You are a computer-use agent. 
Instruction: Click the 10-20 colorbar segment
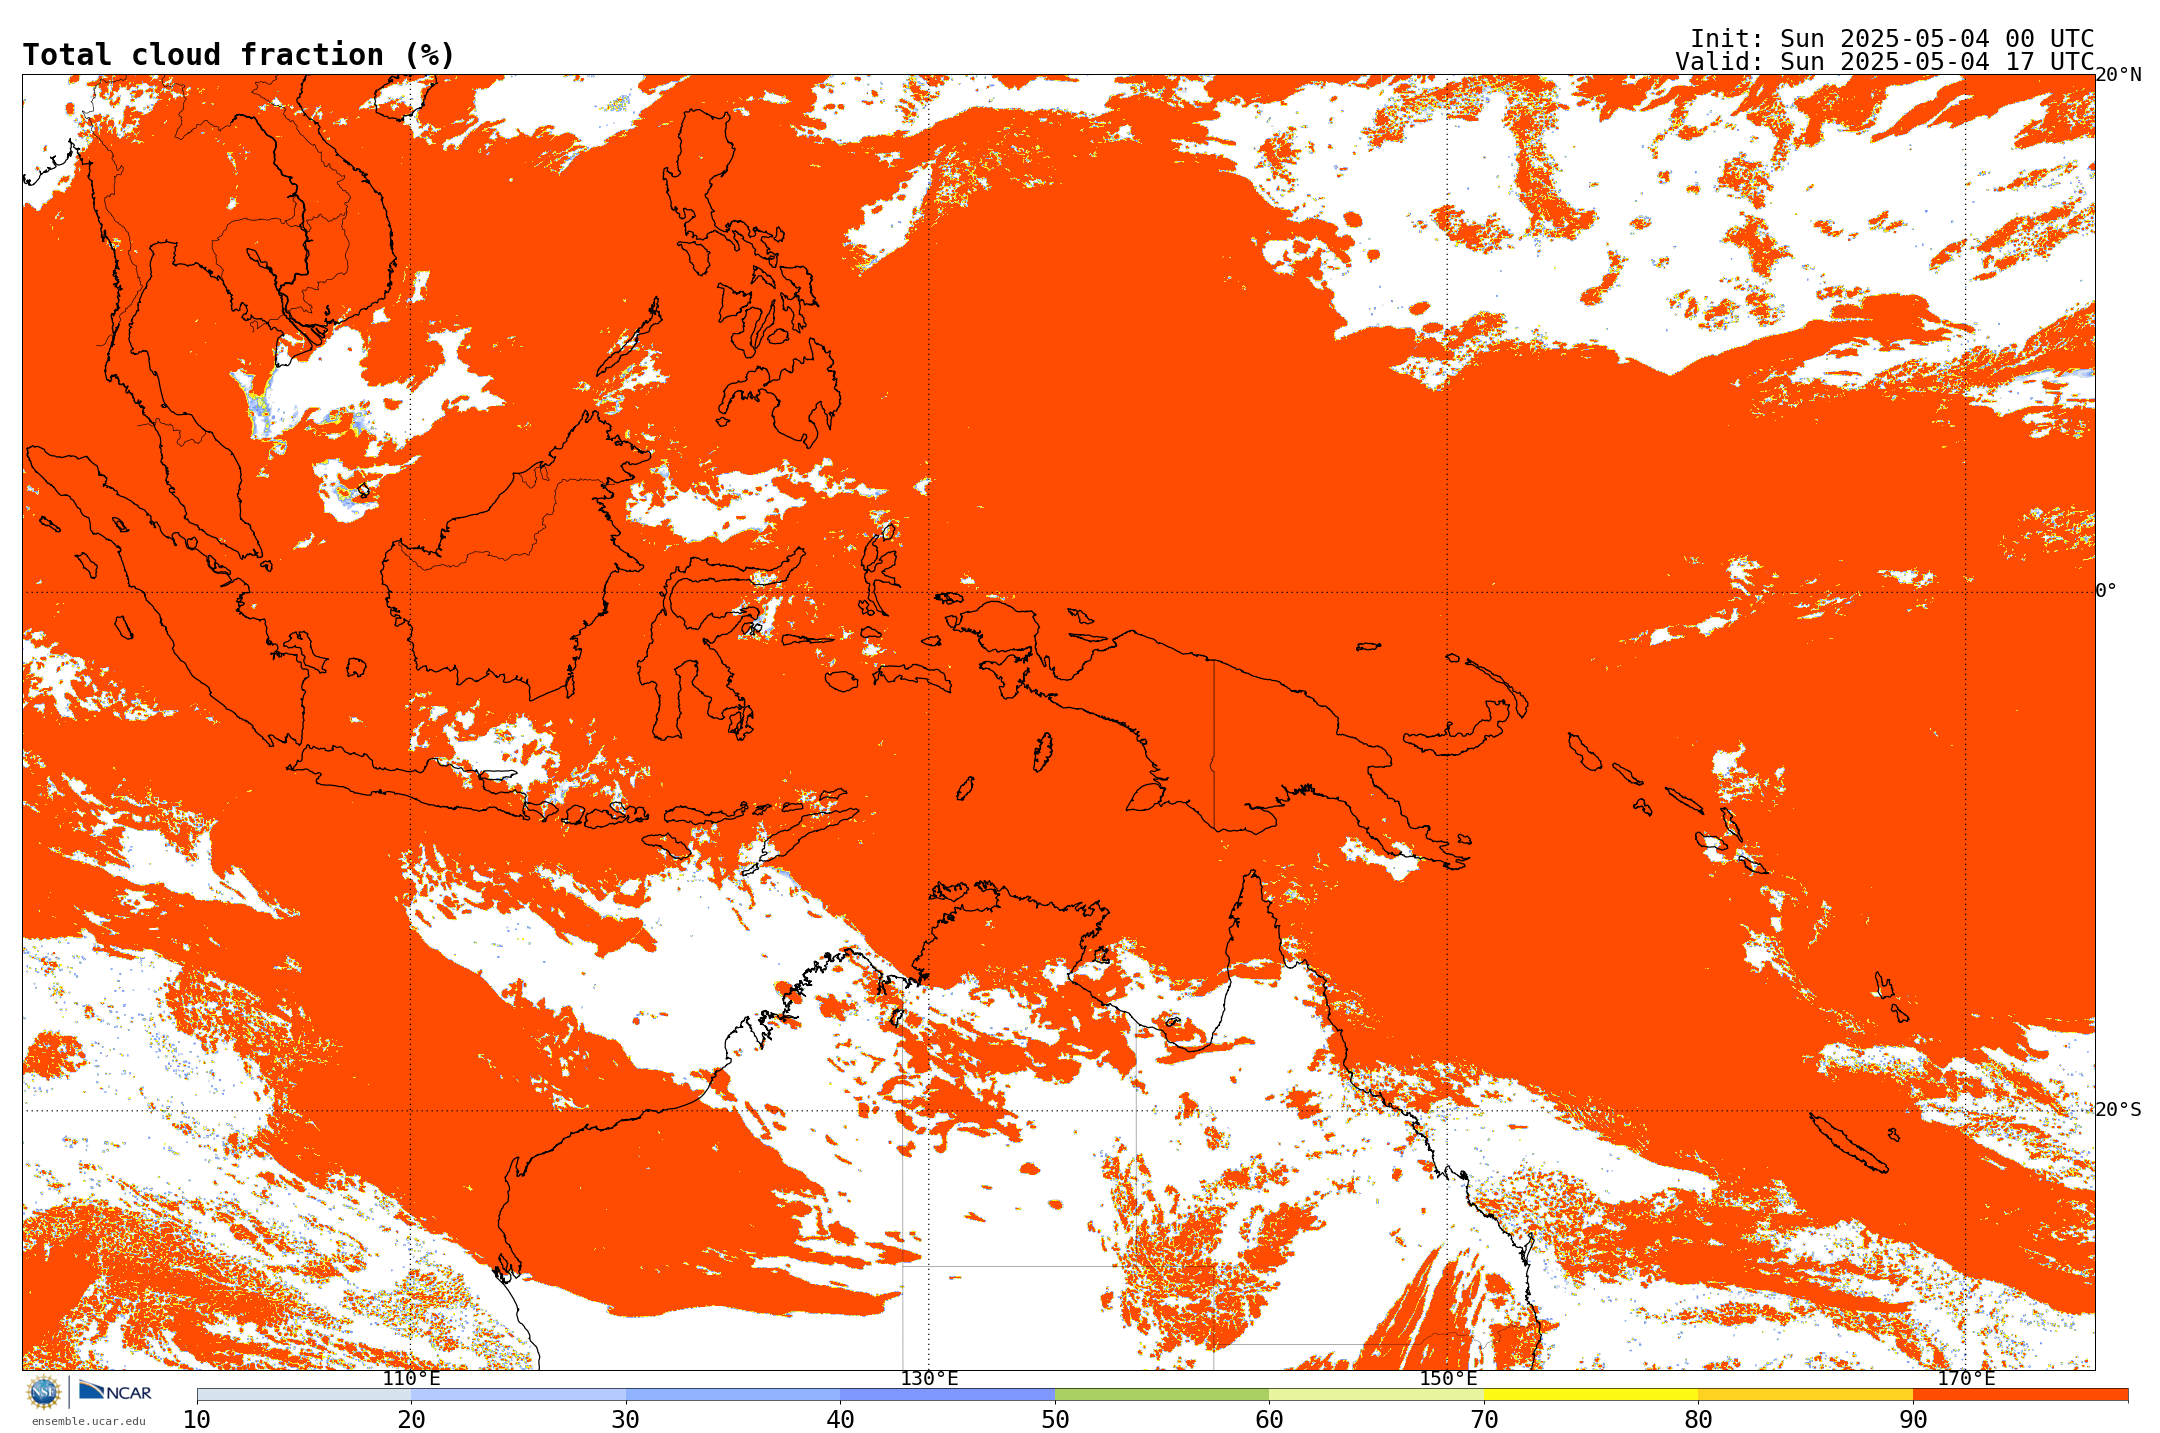click(x=304, y=1395)
